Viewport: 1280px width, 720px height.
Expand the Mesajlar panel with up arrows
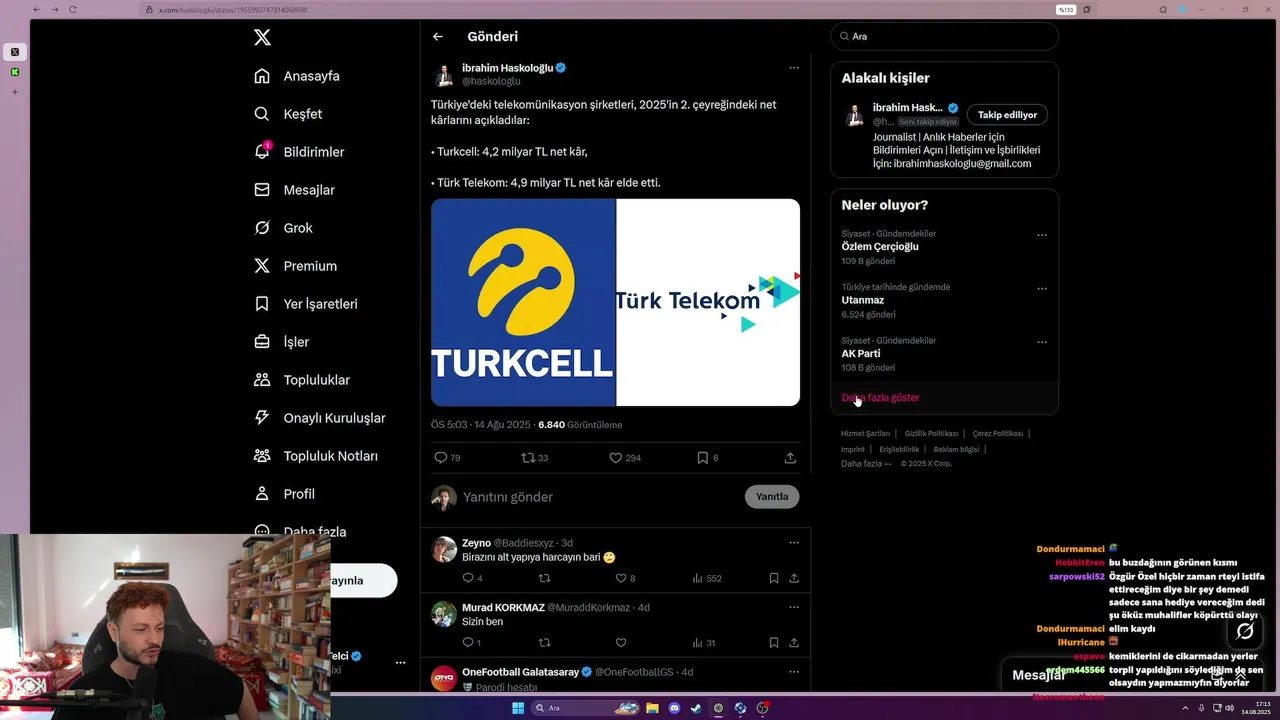pyautogui.click(x=1240, y=675)
